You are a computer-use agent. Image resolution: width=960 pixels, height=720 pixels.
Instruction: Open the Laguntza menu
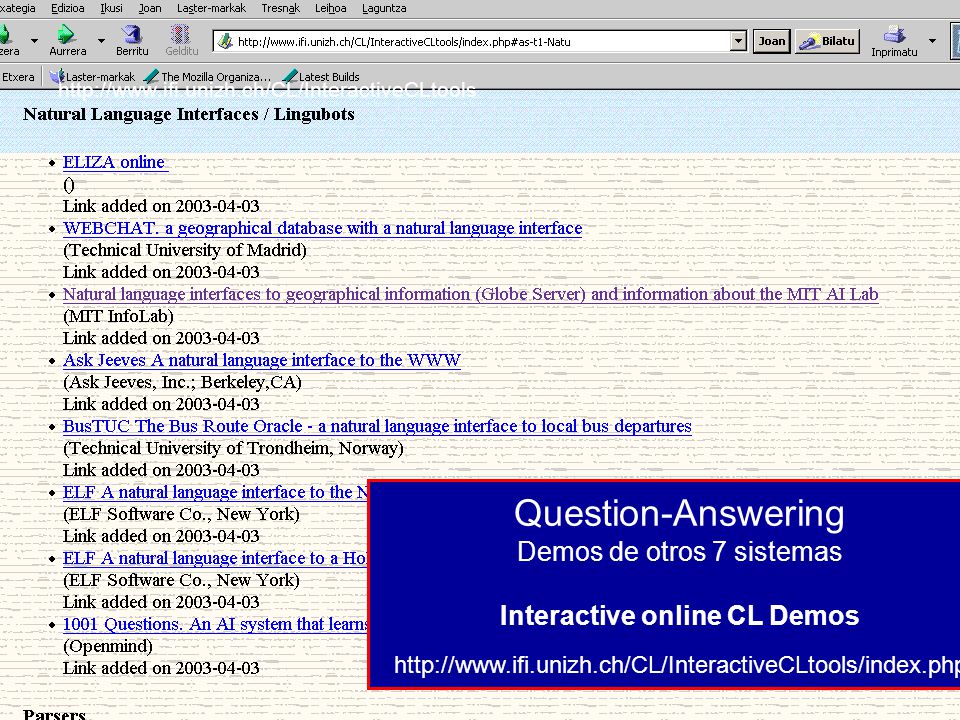tap(384, 8)
